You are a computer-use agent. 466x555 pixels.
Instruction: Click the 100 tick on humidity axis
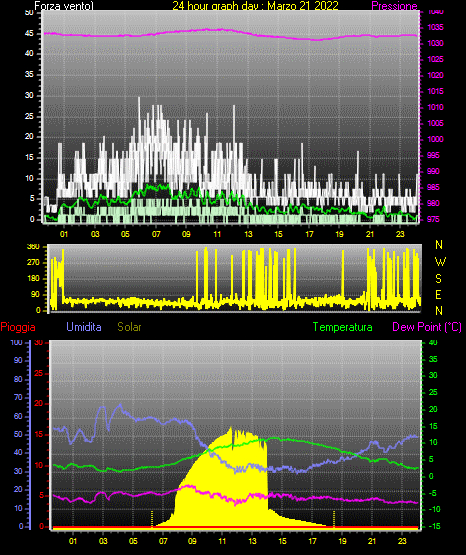(17, 343)
